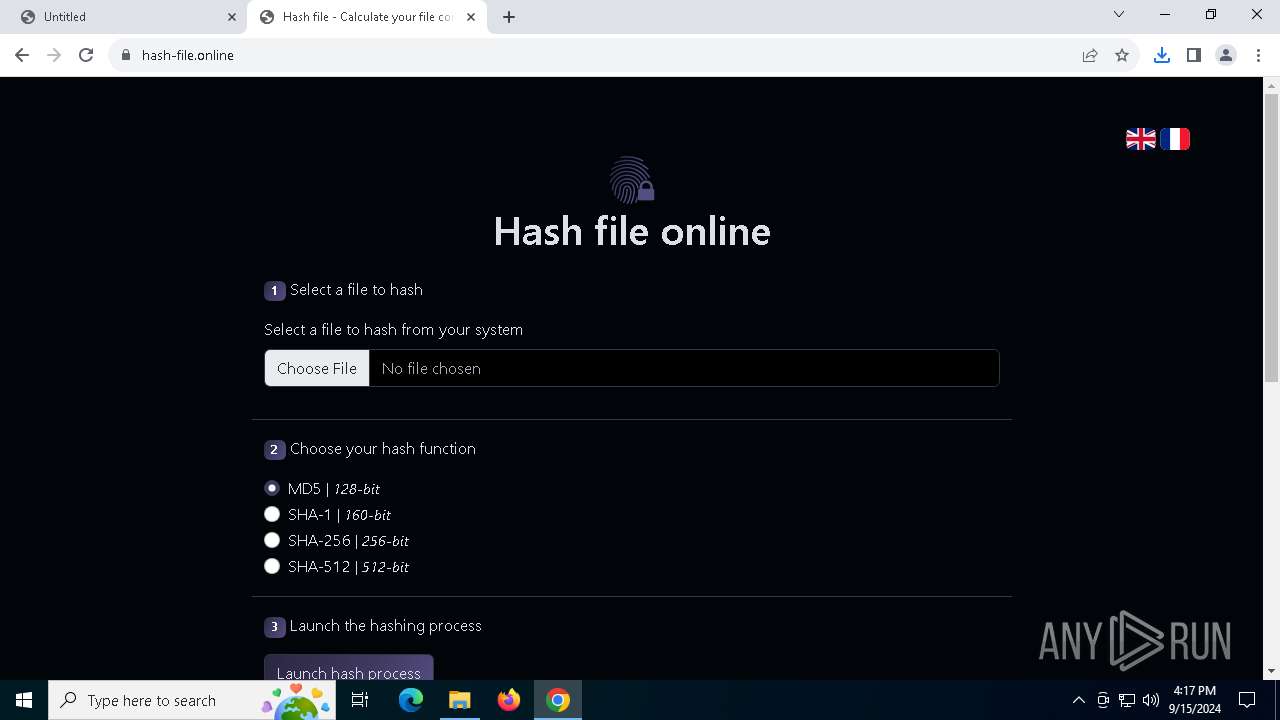
Task: Click 'Choose your hash function' step label
Action: click(382, 448)
